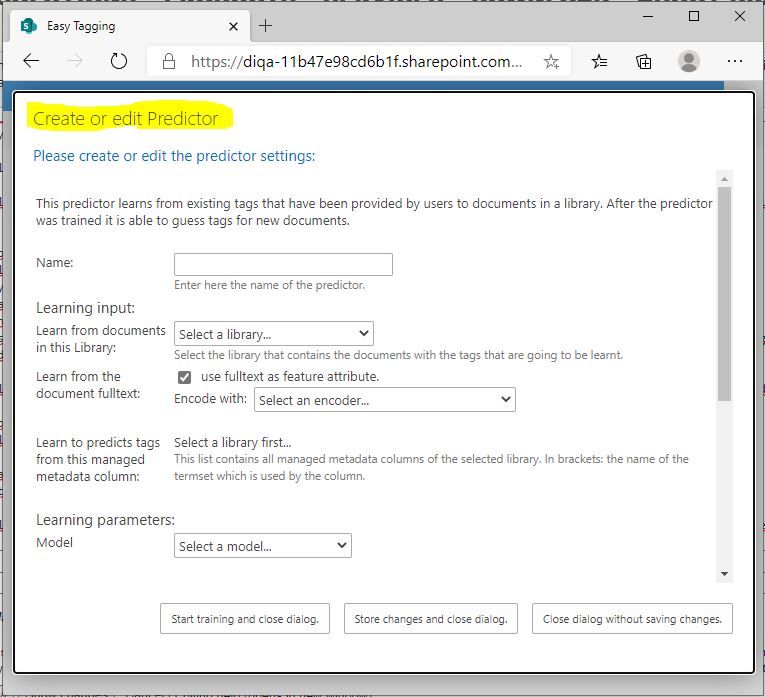Open browser Settings and more menu
The image size is (765, 697).
click(735, 61)
